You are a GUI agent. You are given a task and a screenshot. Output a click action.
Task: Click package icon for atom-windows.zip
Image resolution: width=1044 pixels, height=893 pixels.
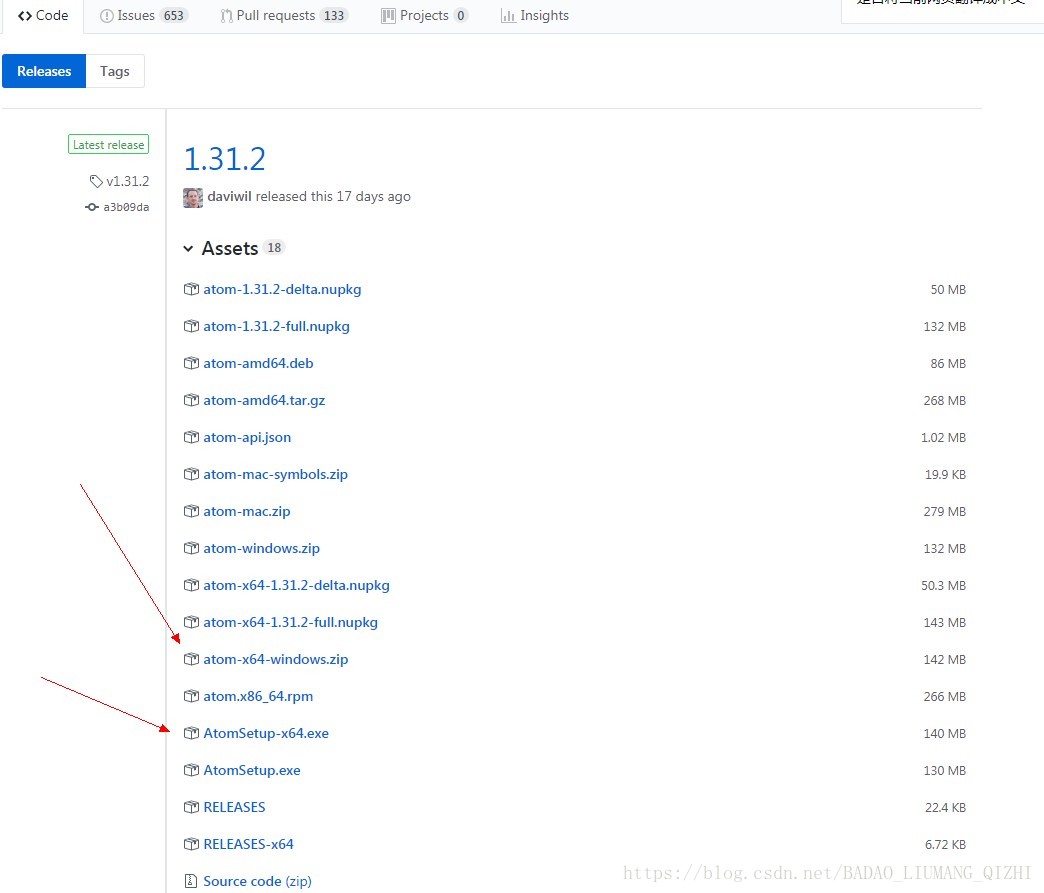tap(191, 547)
